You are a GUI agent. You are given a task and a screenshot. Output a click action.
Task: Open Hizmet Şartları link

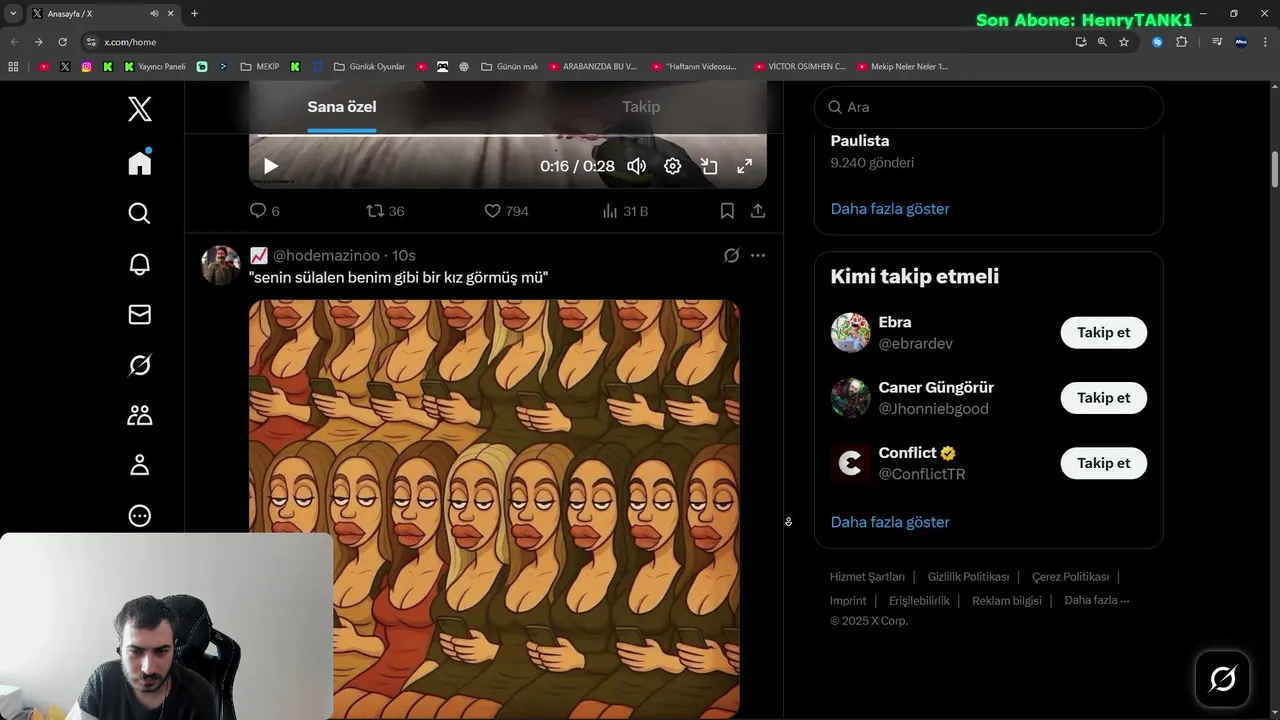867,577
